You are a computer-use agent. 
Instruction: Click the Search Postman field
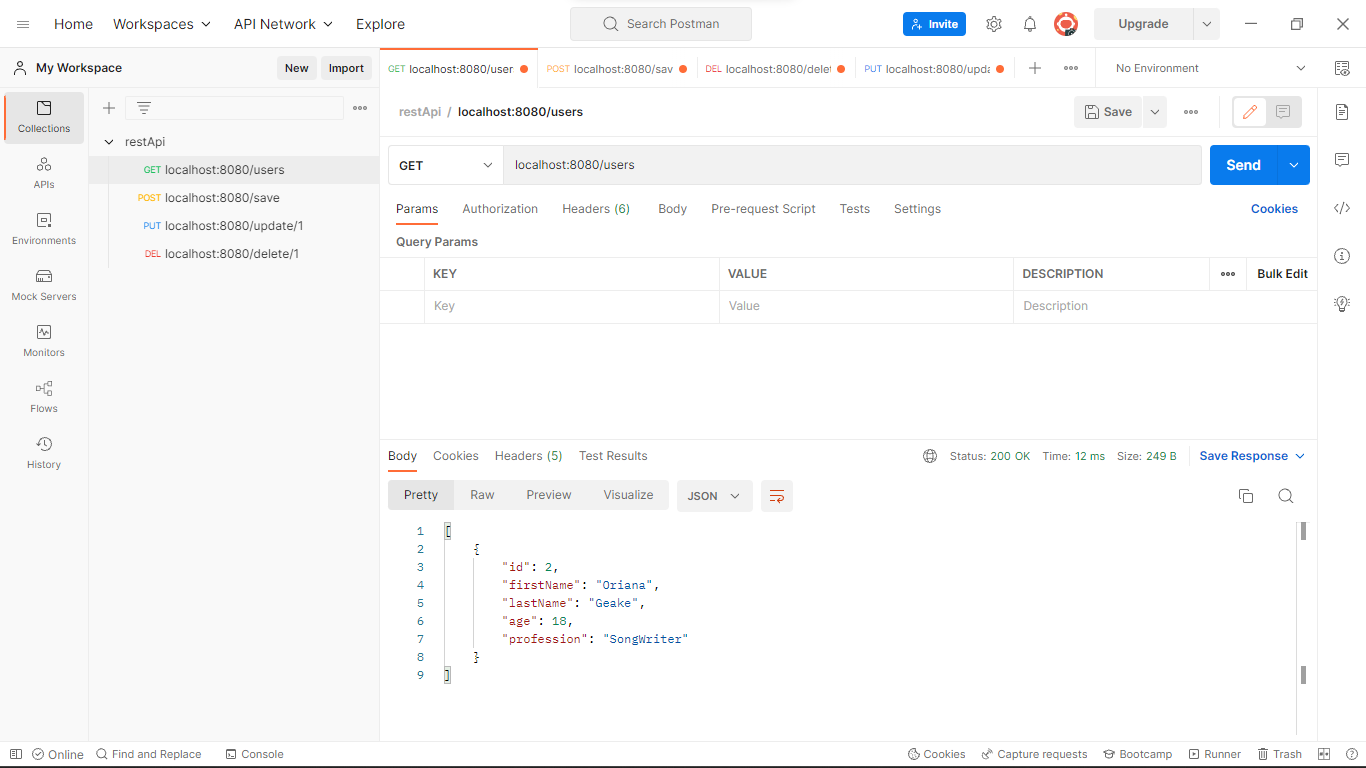point(661,24)
